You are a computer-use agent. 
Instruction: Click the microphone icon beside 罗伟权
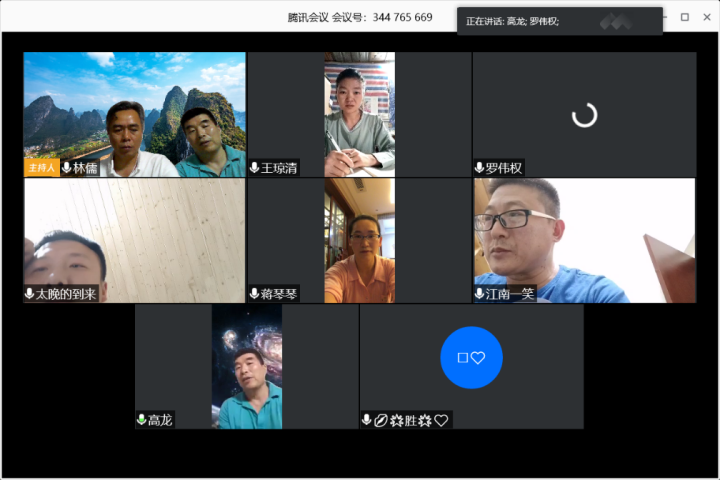(x=480, y=168)
